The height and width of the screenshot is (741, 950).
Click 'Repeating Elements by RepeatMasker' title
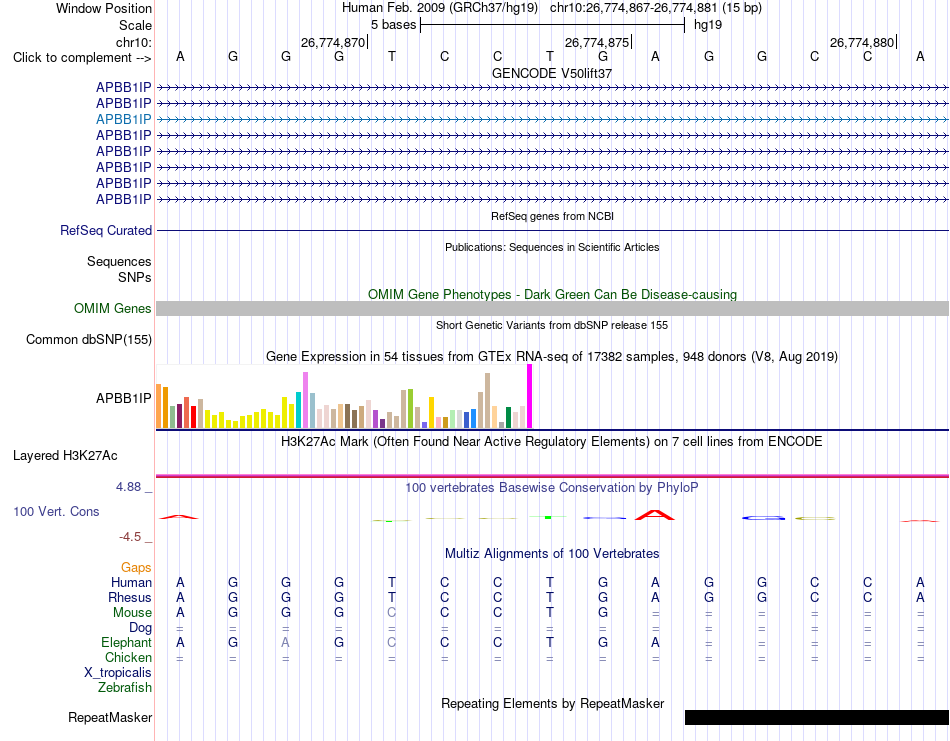pyautogui.click(x=552, y=703)
